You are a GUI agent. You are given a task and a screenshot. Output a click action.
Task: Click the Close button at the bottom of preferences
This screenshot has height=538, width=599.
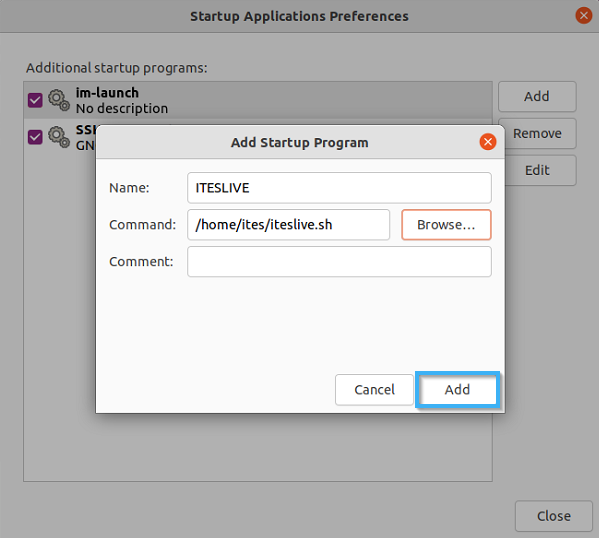(x=554, y=516)
